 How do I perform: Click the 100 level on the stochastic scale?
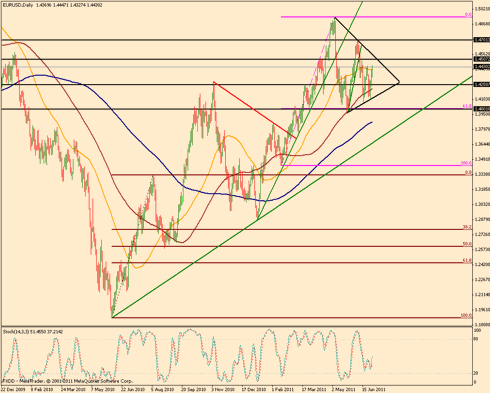(477, 330)
